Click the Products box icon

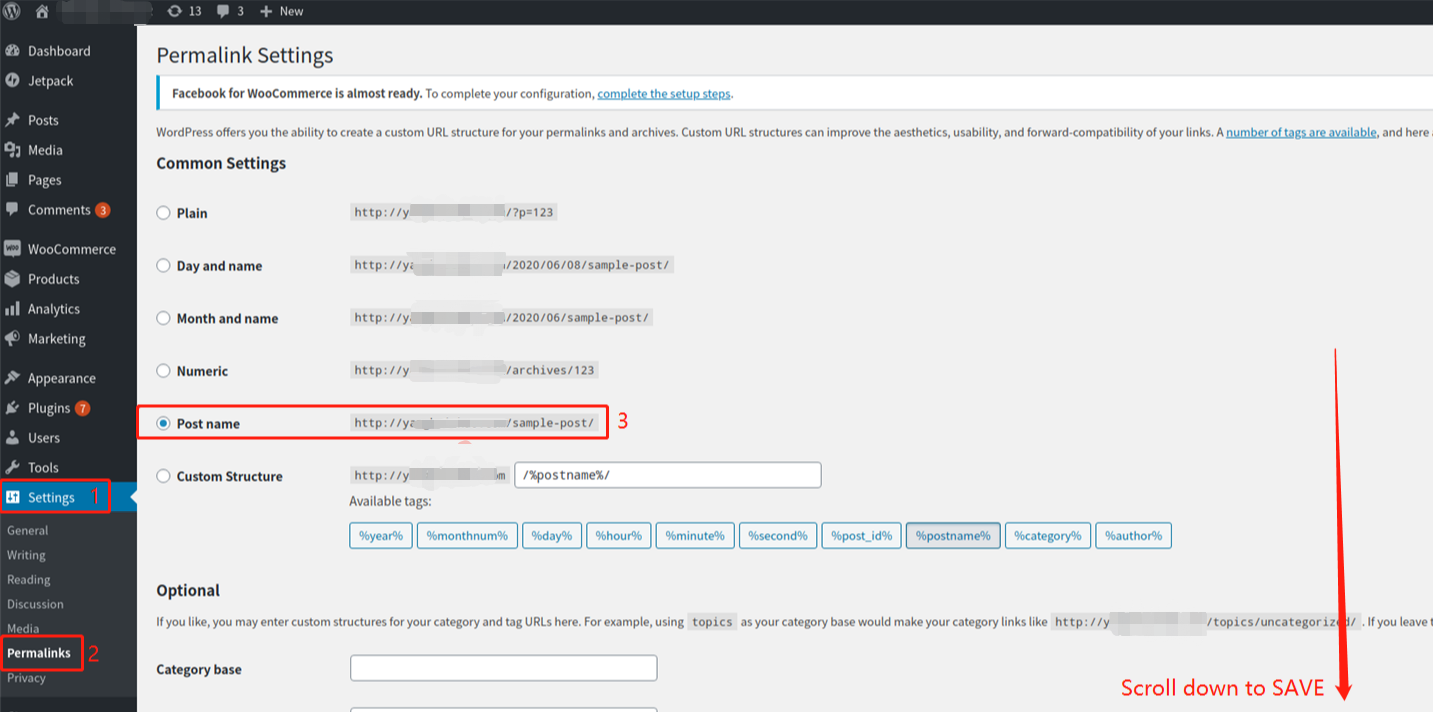(x=12, y=279)
